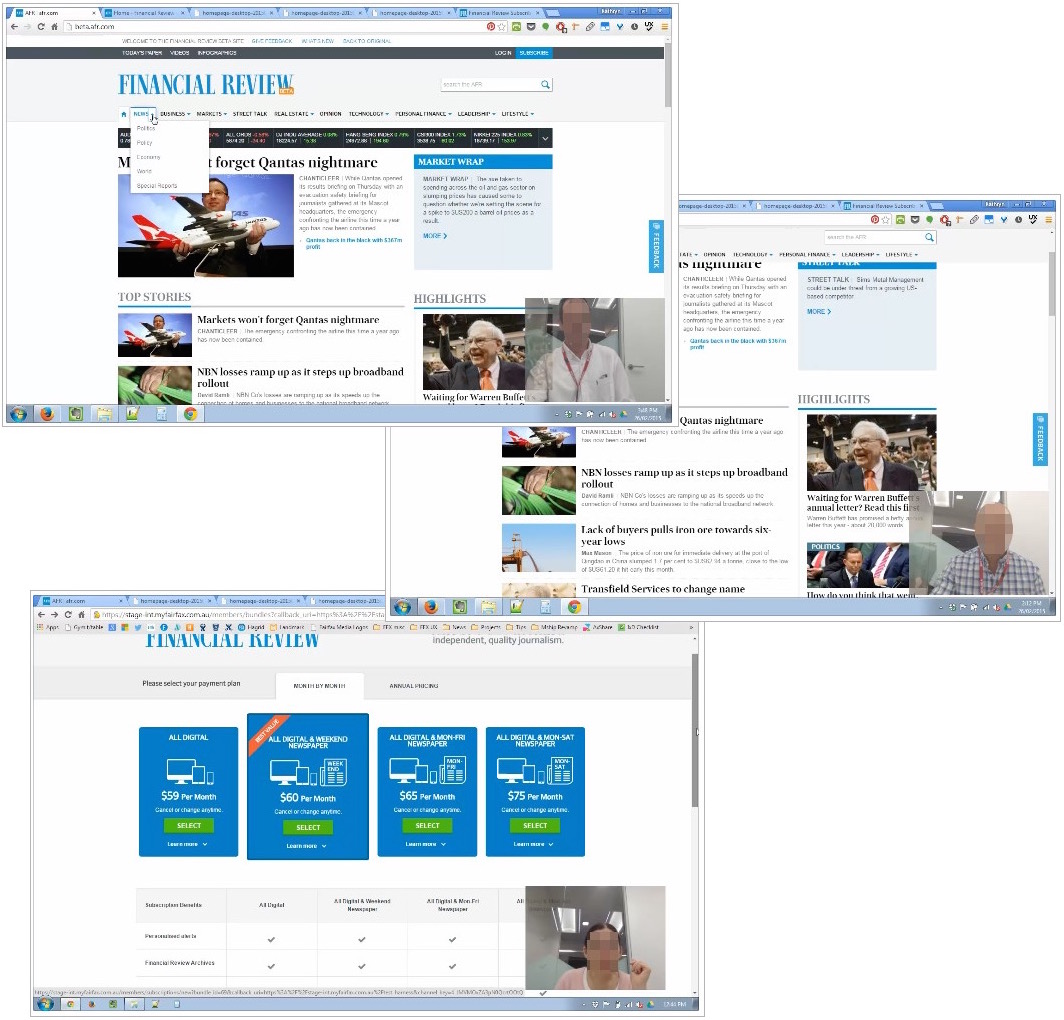Screen dimensions: 1064x1020
Task: Click the search magnifier icon in top-left window
Action: pos(545,84)
